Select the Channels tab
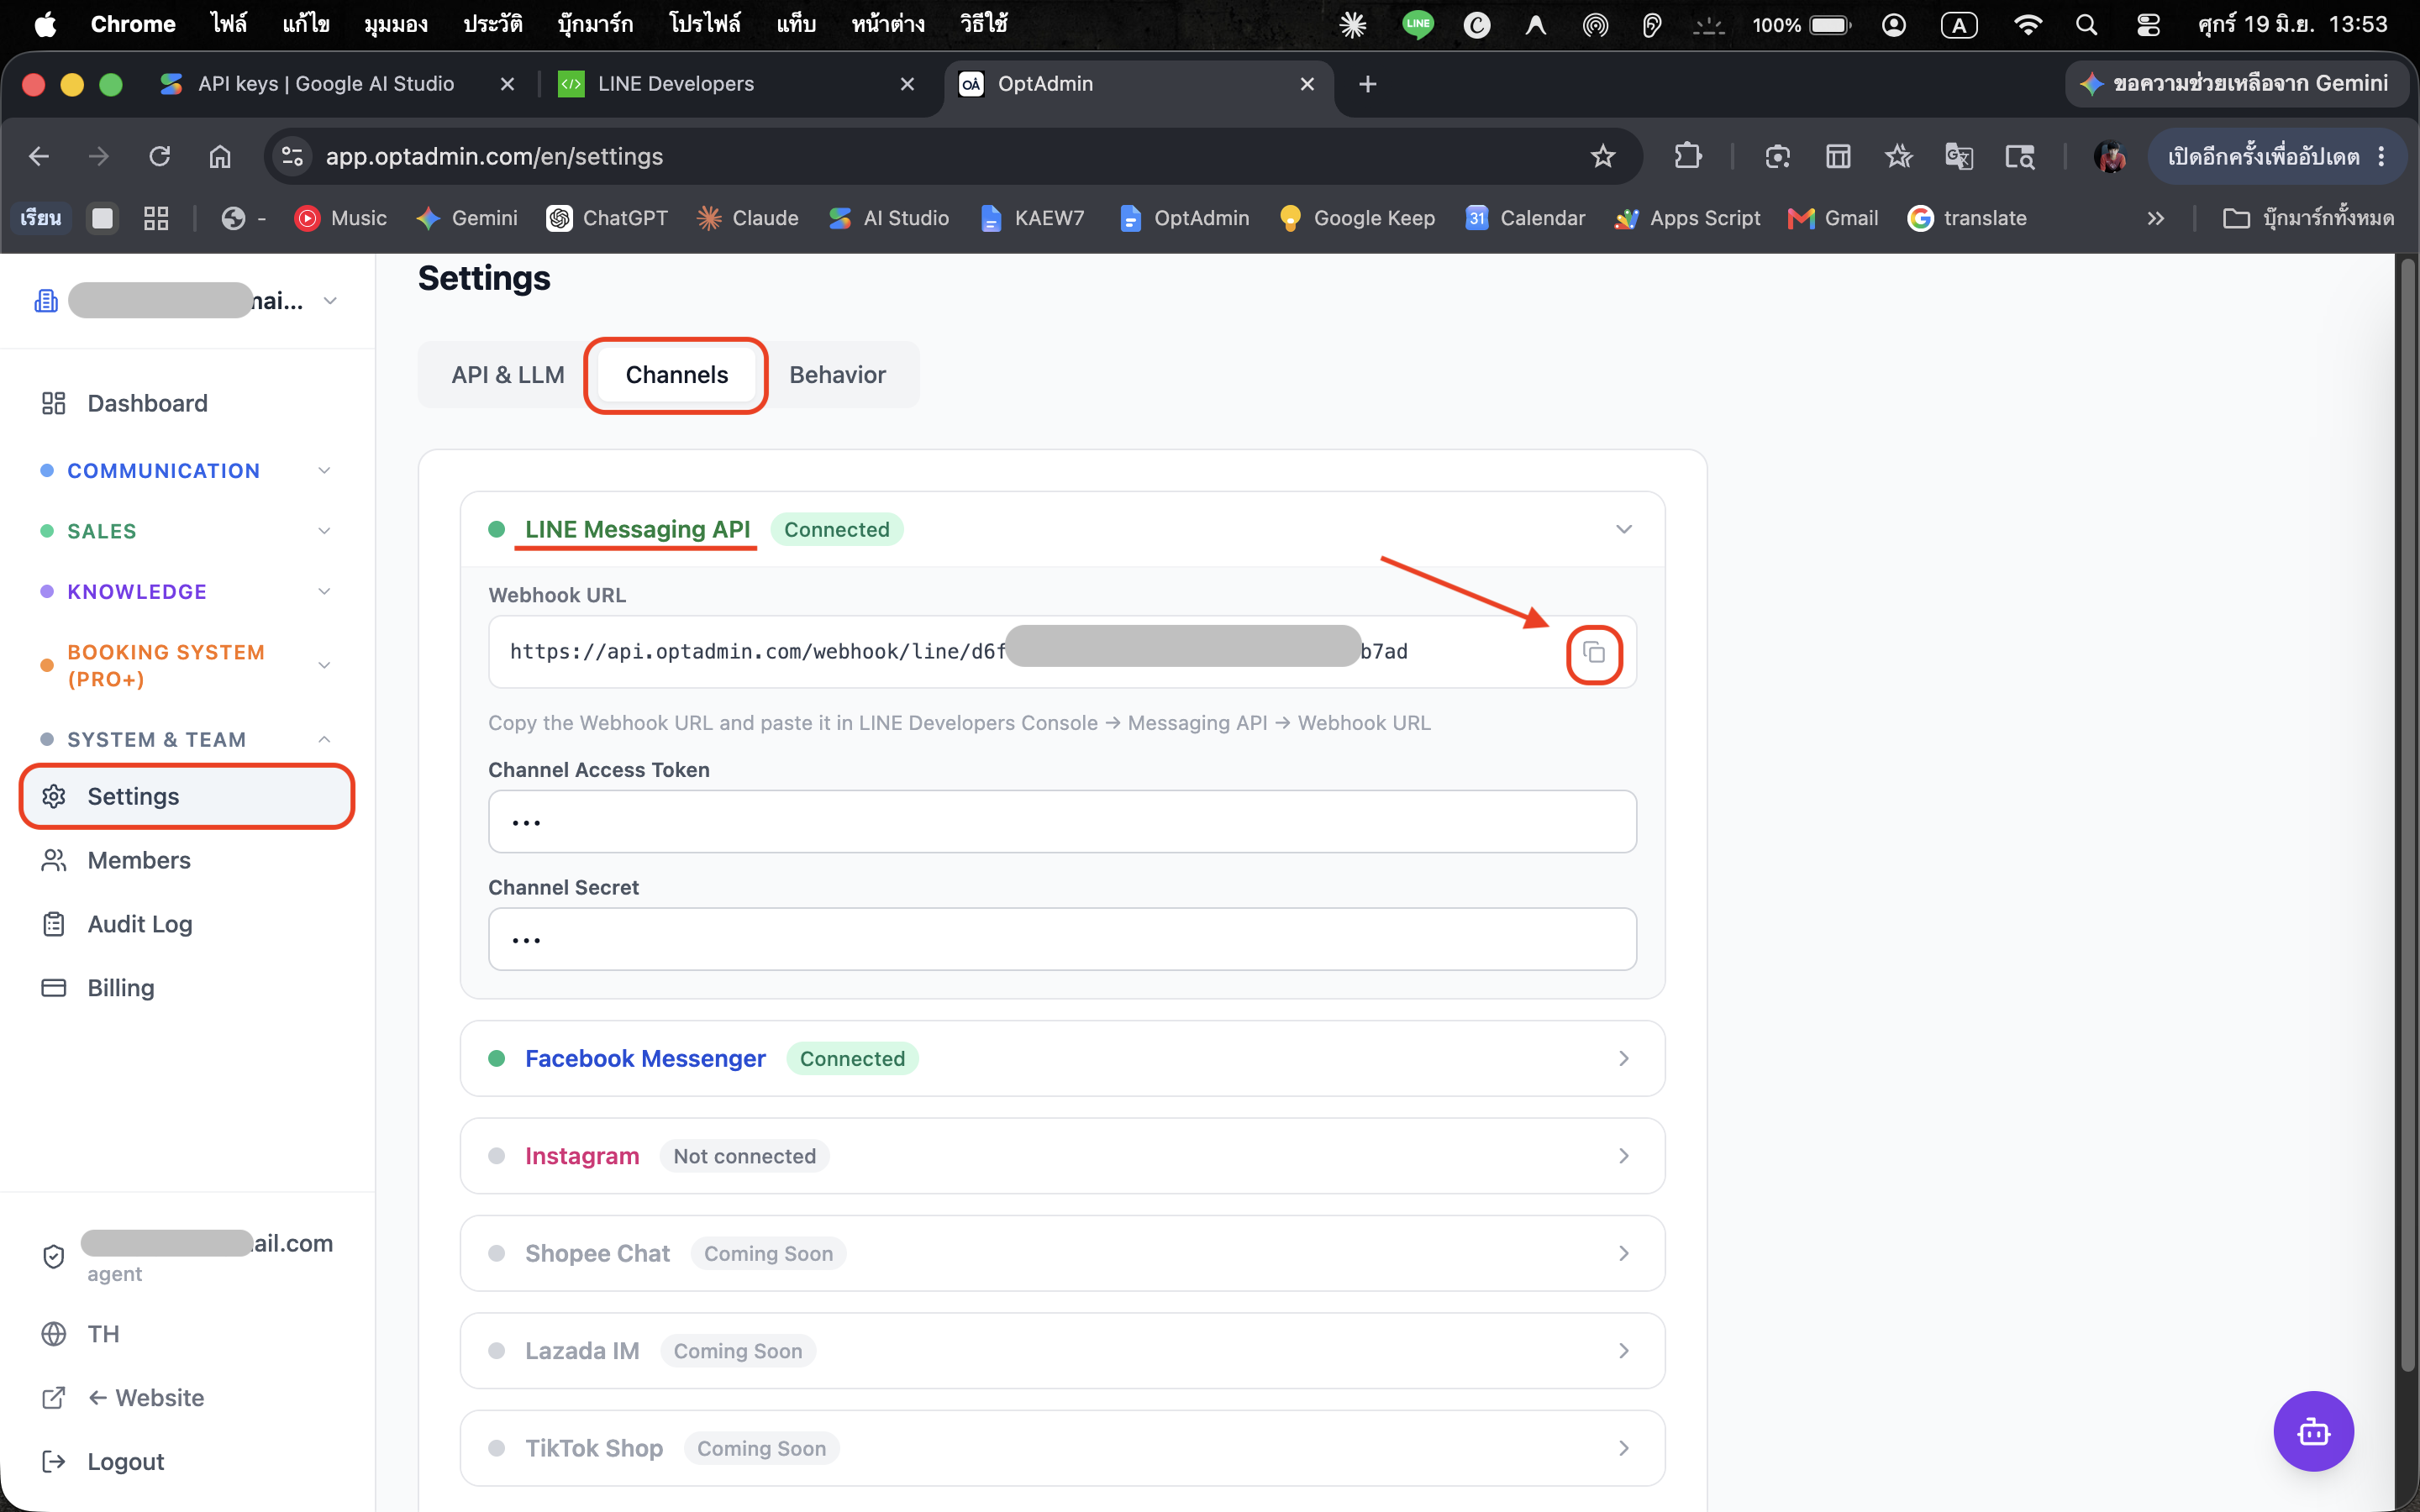2420x1512 pixels. click(677, 375)
